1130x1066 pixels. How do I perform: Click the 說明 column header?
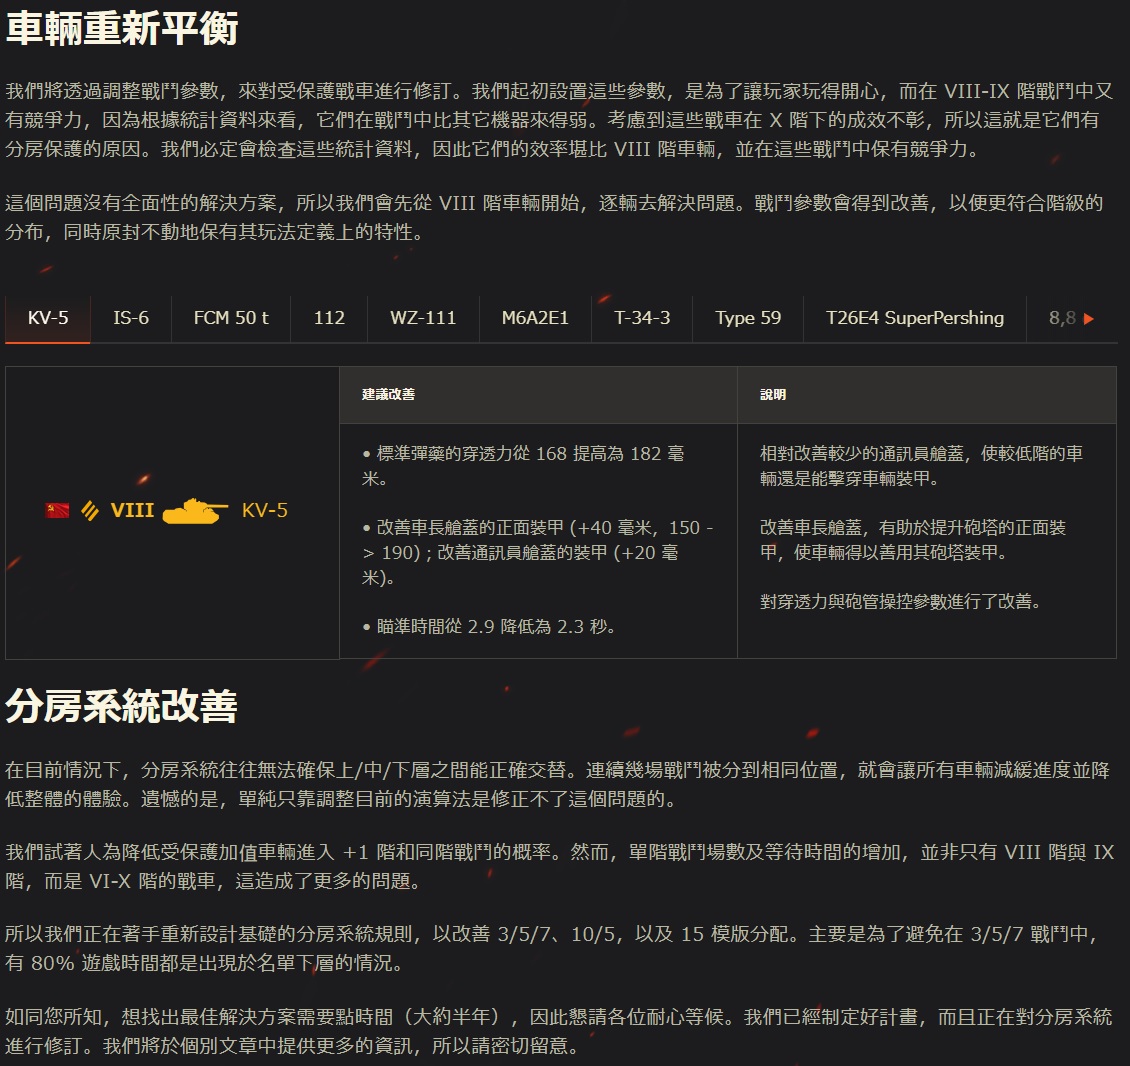773,395
